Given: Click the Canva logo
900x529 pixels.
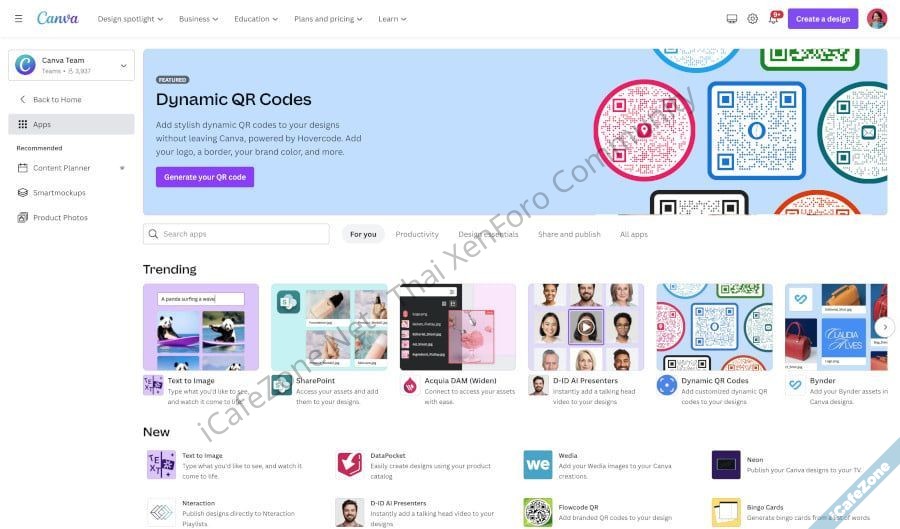Looking at the screenshot, I should click(x=57, y=18).
